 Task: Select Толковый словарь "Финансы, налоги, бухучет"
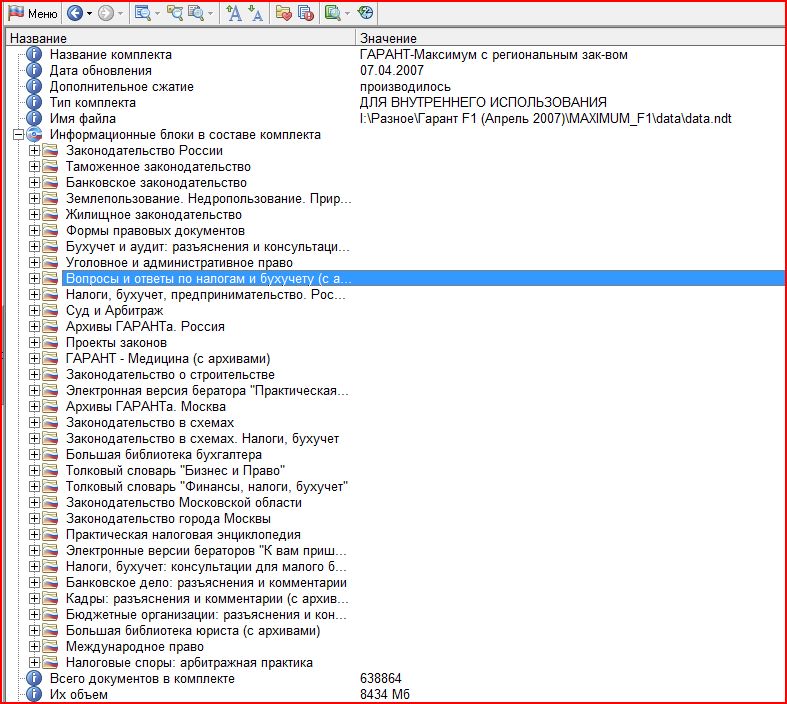[x=207, y=487]
